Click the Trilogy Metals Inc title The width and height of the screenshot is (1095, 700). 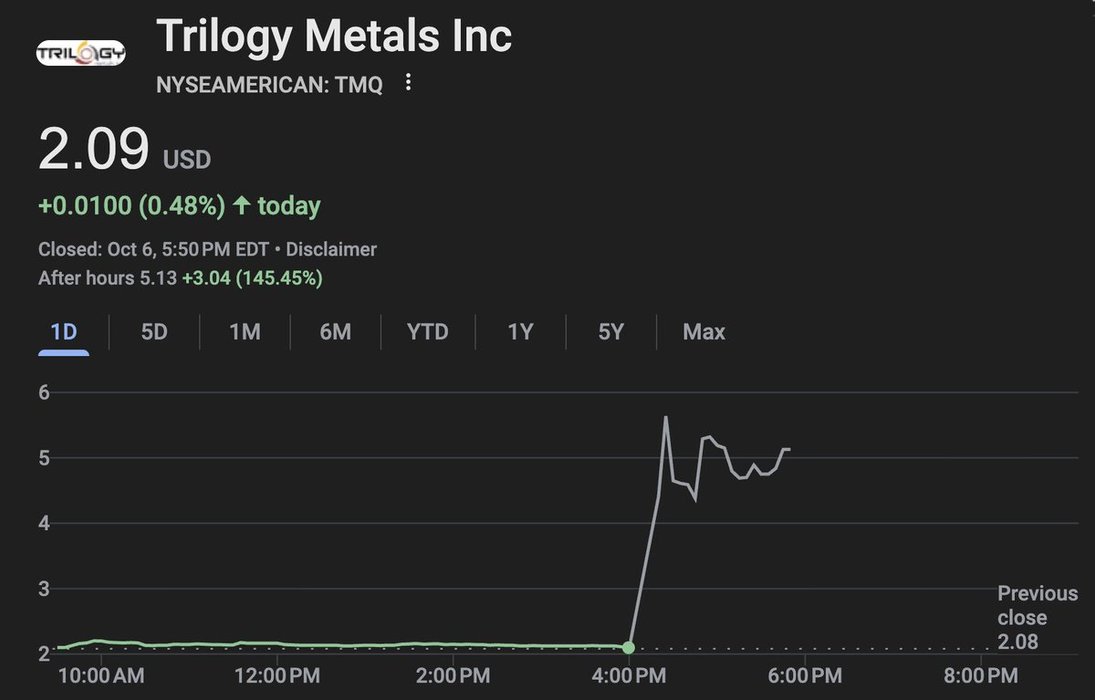tap(334, 37)
